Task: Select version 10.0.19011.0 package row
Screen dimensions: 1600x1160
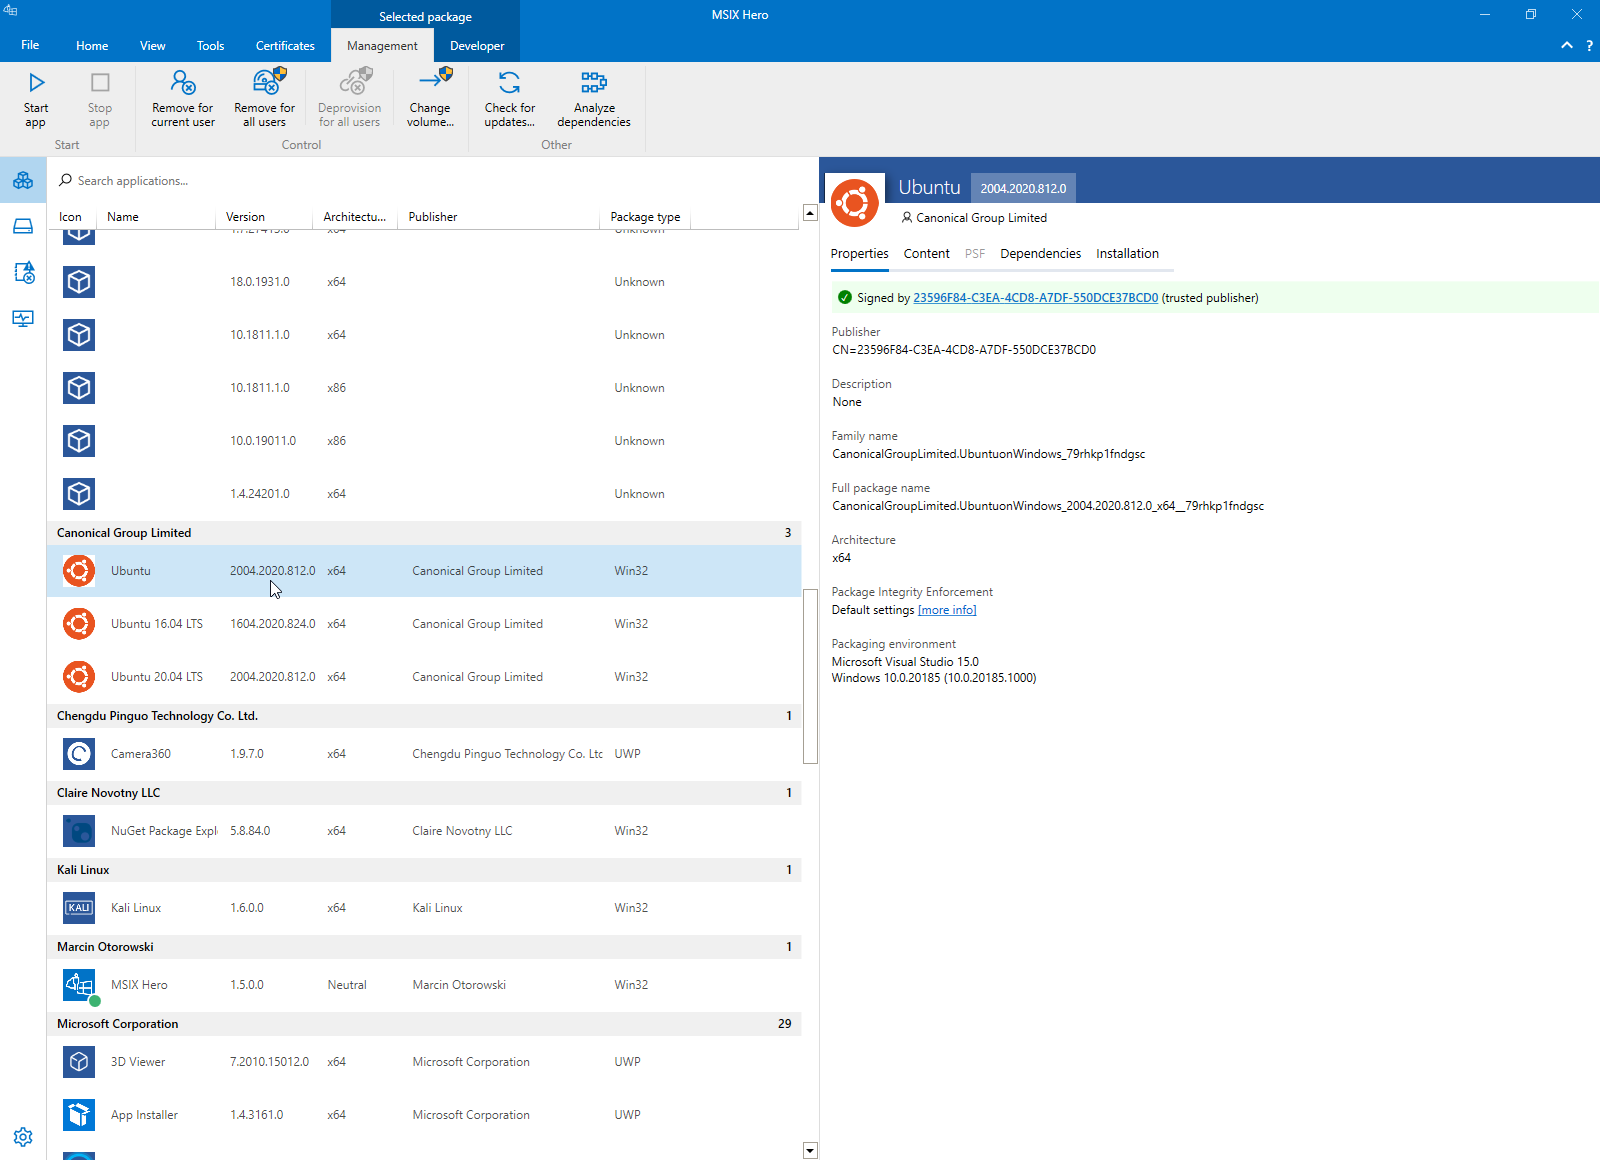Action: [x=424, y=441]
